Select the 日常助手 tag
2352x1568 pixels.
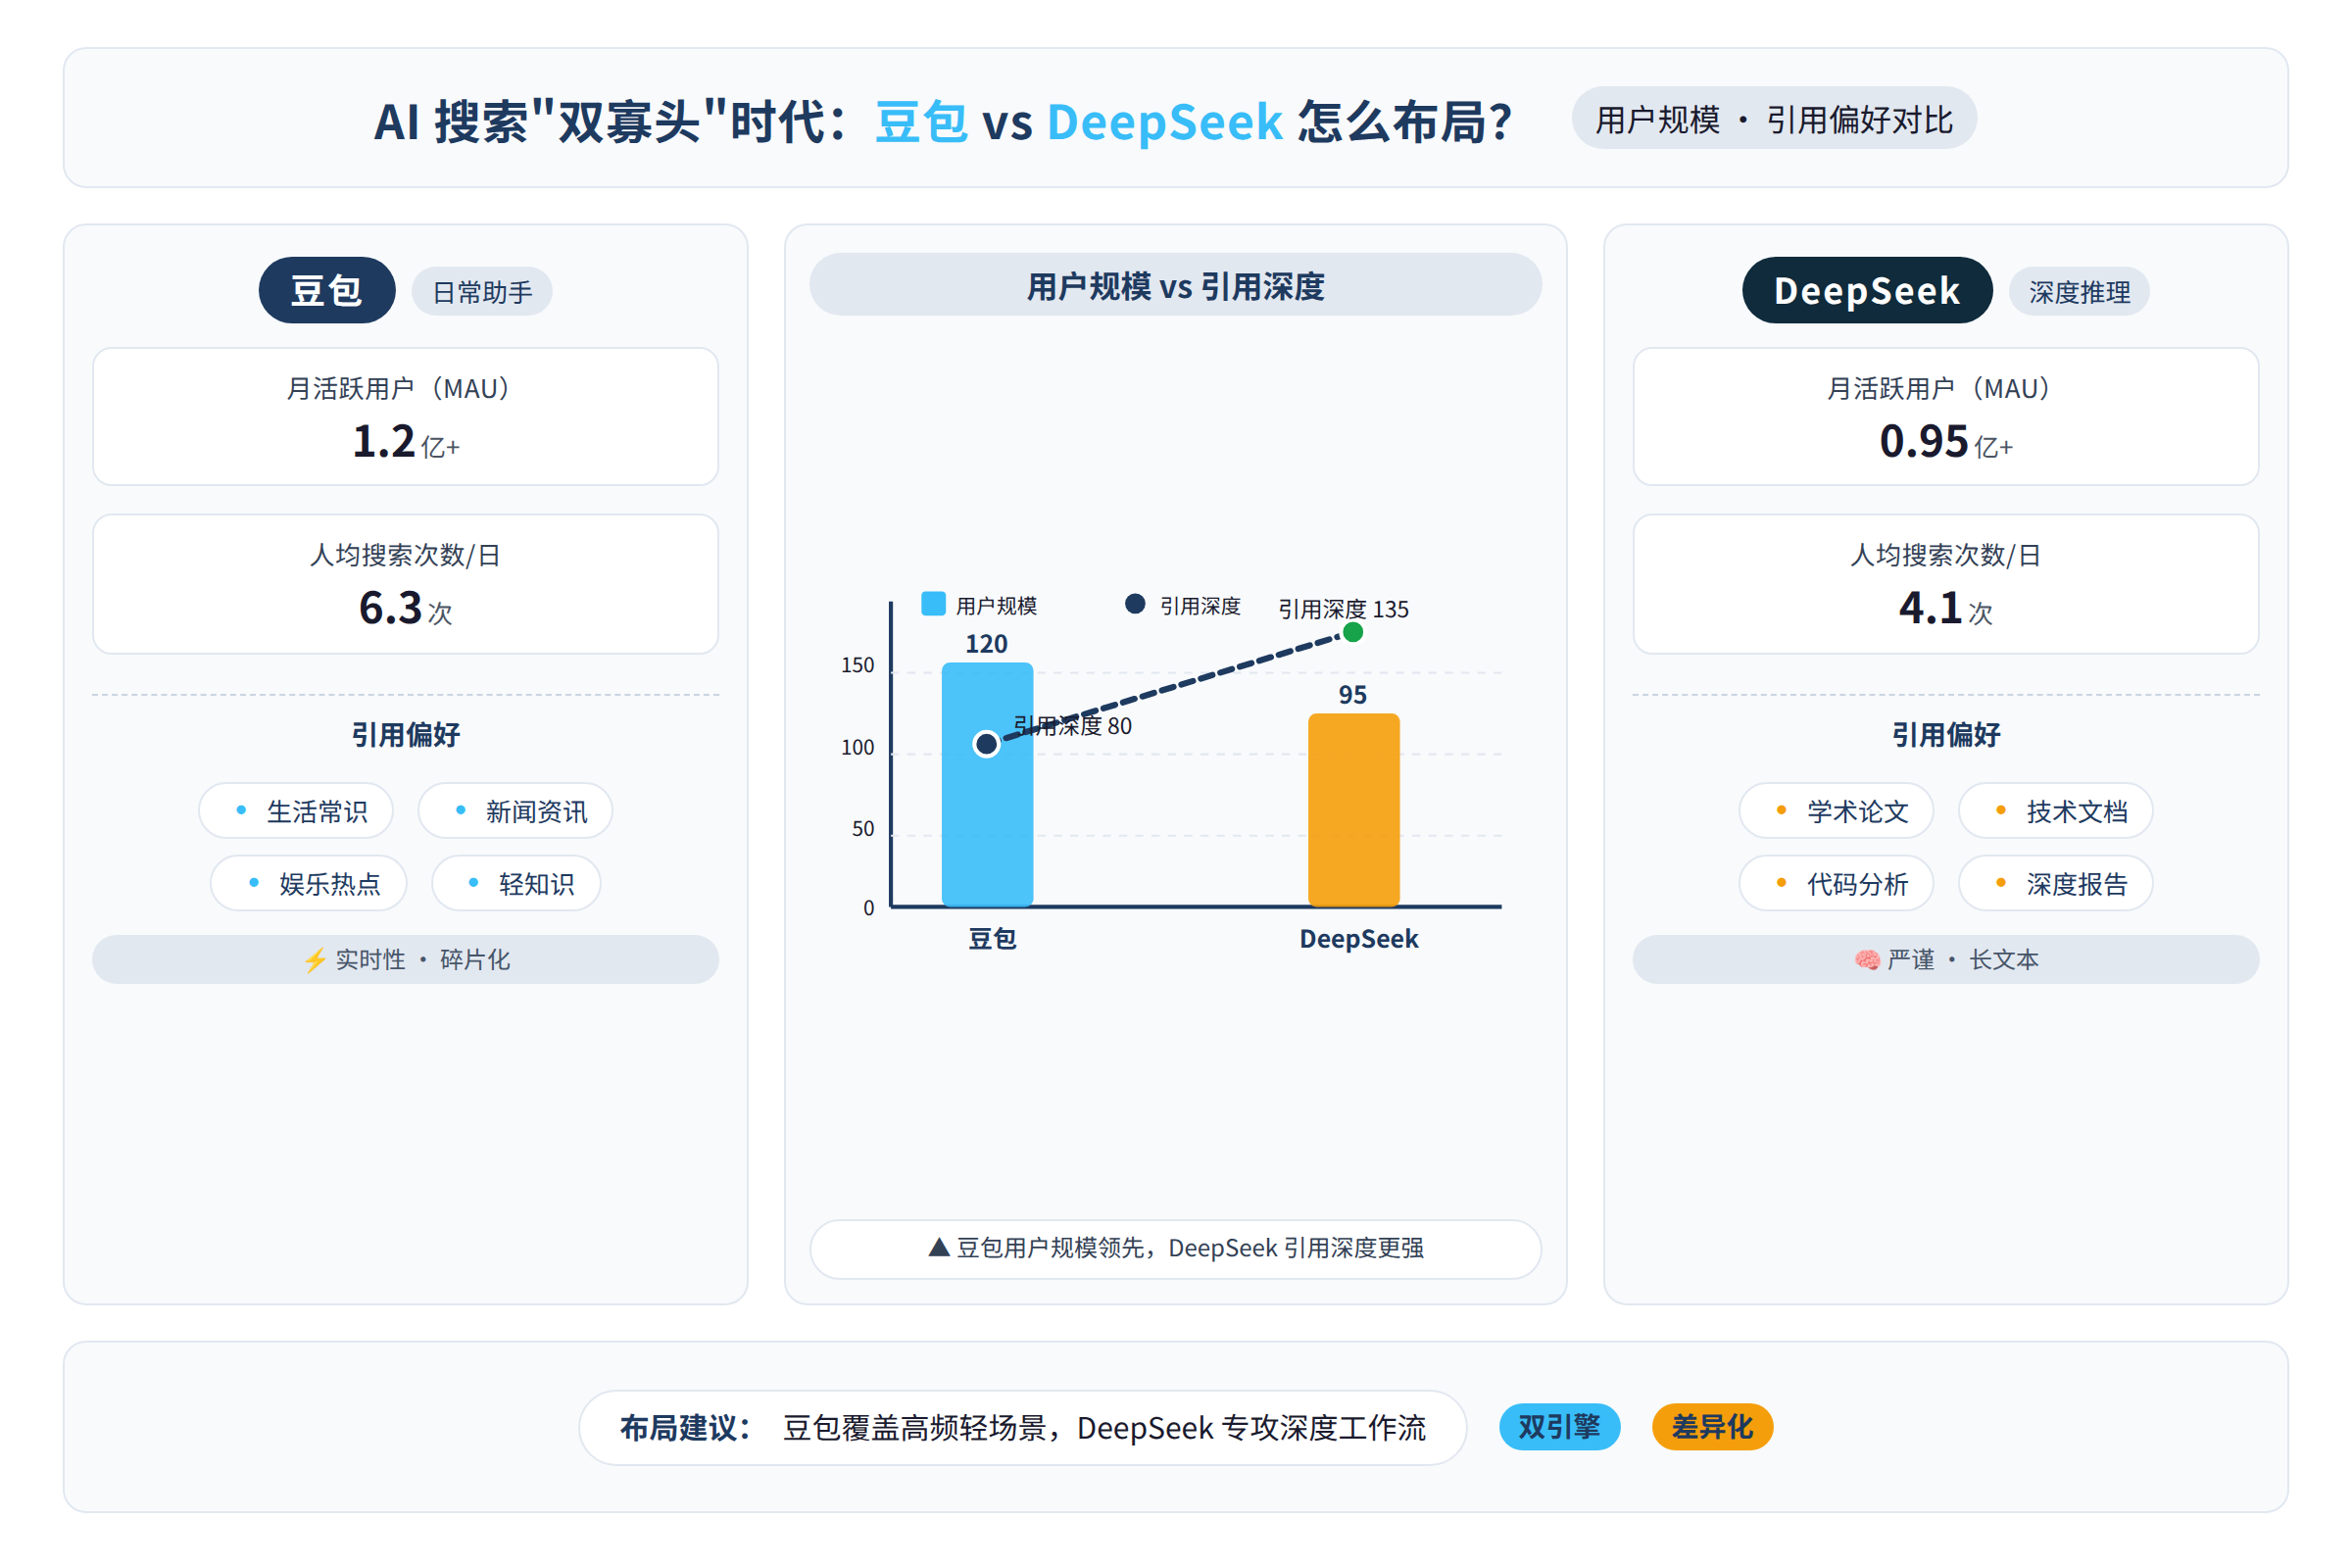(x=482, y=292)
